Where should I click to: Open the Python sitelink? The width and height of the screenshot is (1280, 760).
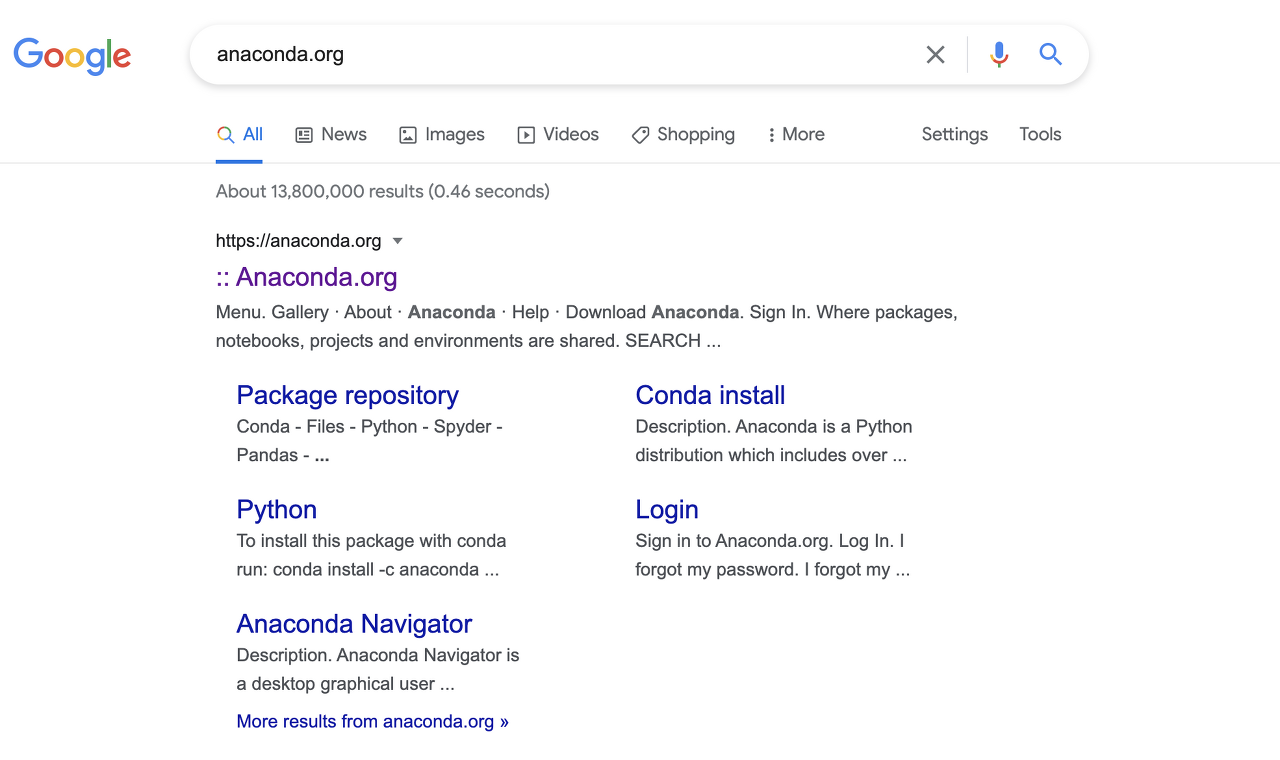(x=277, y=509)
